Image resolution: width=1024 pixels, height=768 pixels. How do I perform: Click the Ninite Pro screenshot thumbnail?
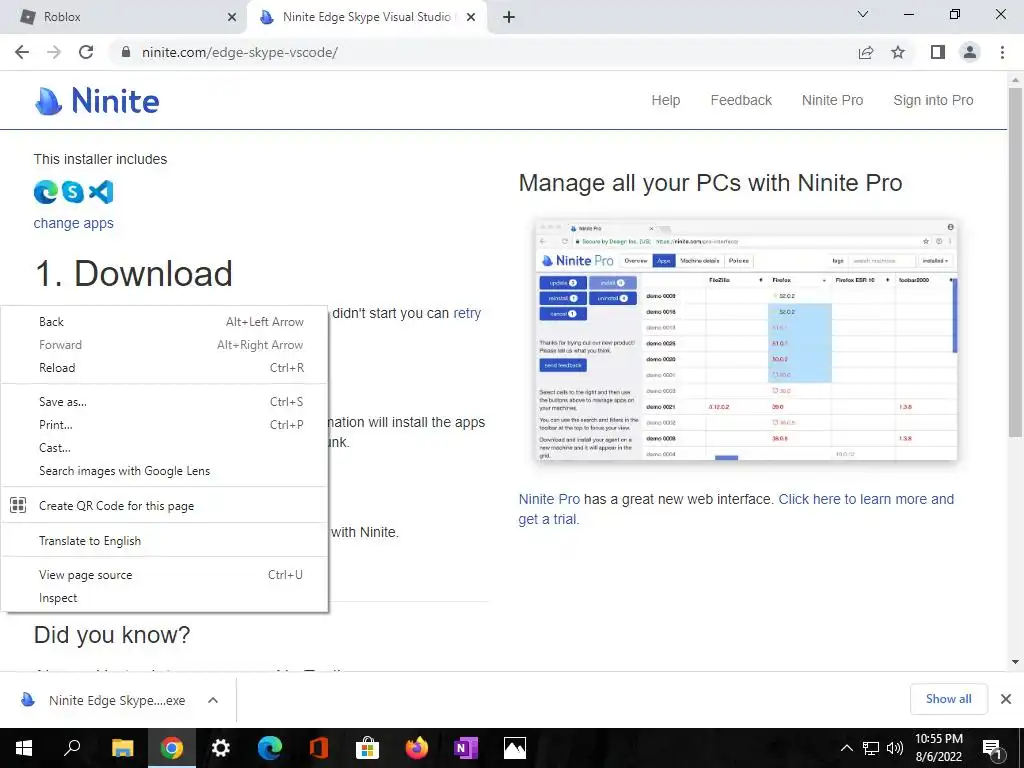click(x=746, y=341)
